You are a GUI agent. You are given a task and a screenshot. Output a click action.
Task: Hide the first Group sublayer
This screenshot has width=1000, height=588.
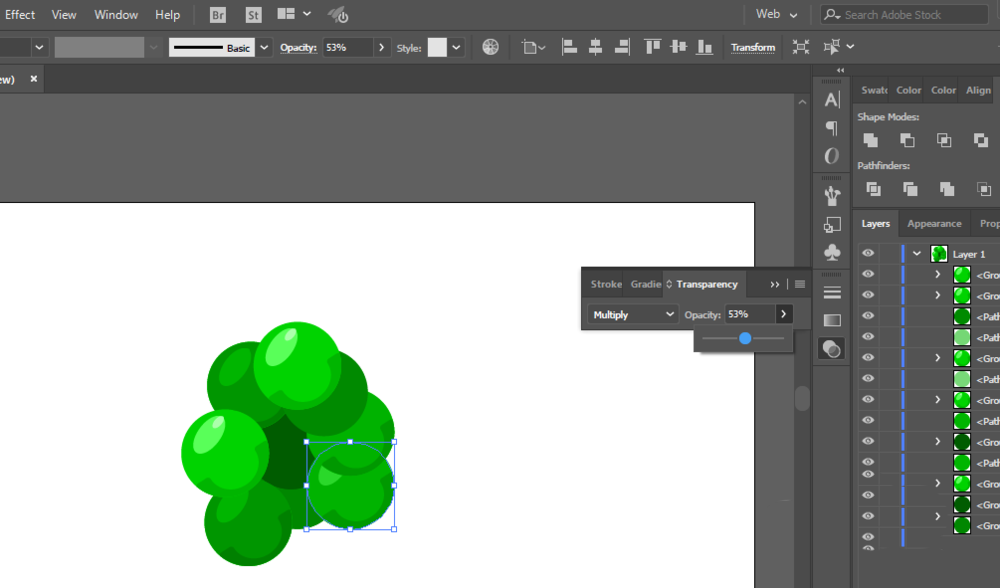868,274
